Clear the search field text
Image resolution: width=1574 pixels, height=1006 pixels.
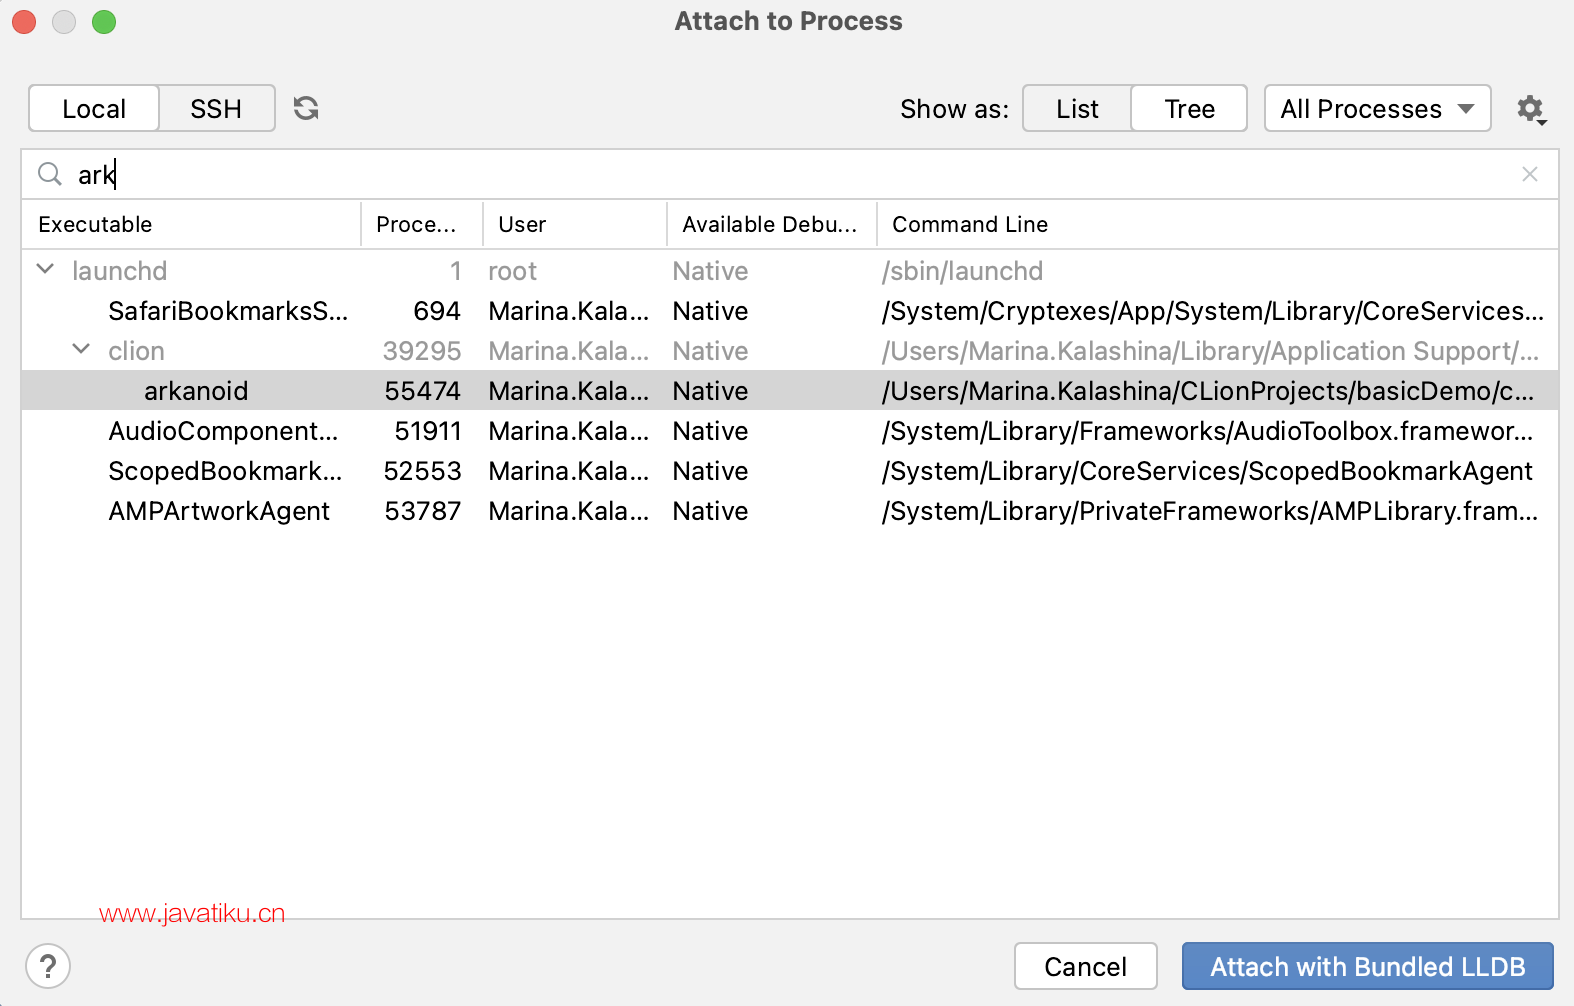tap(1529, 174)
